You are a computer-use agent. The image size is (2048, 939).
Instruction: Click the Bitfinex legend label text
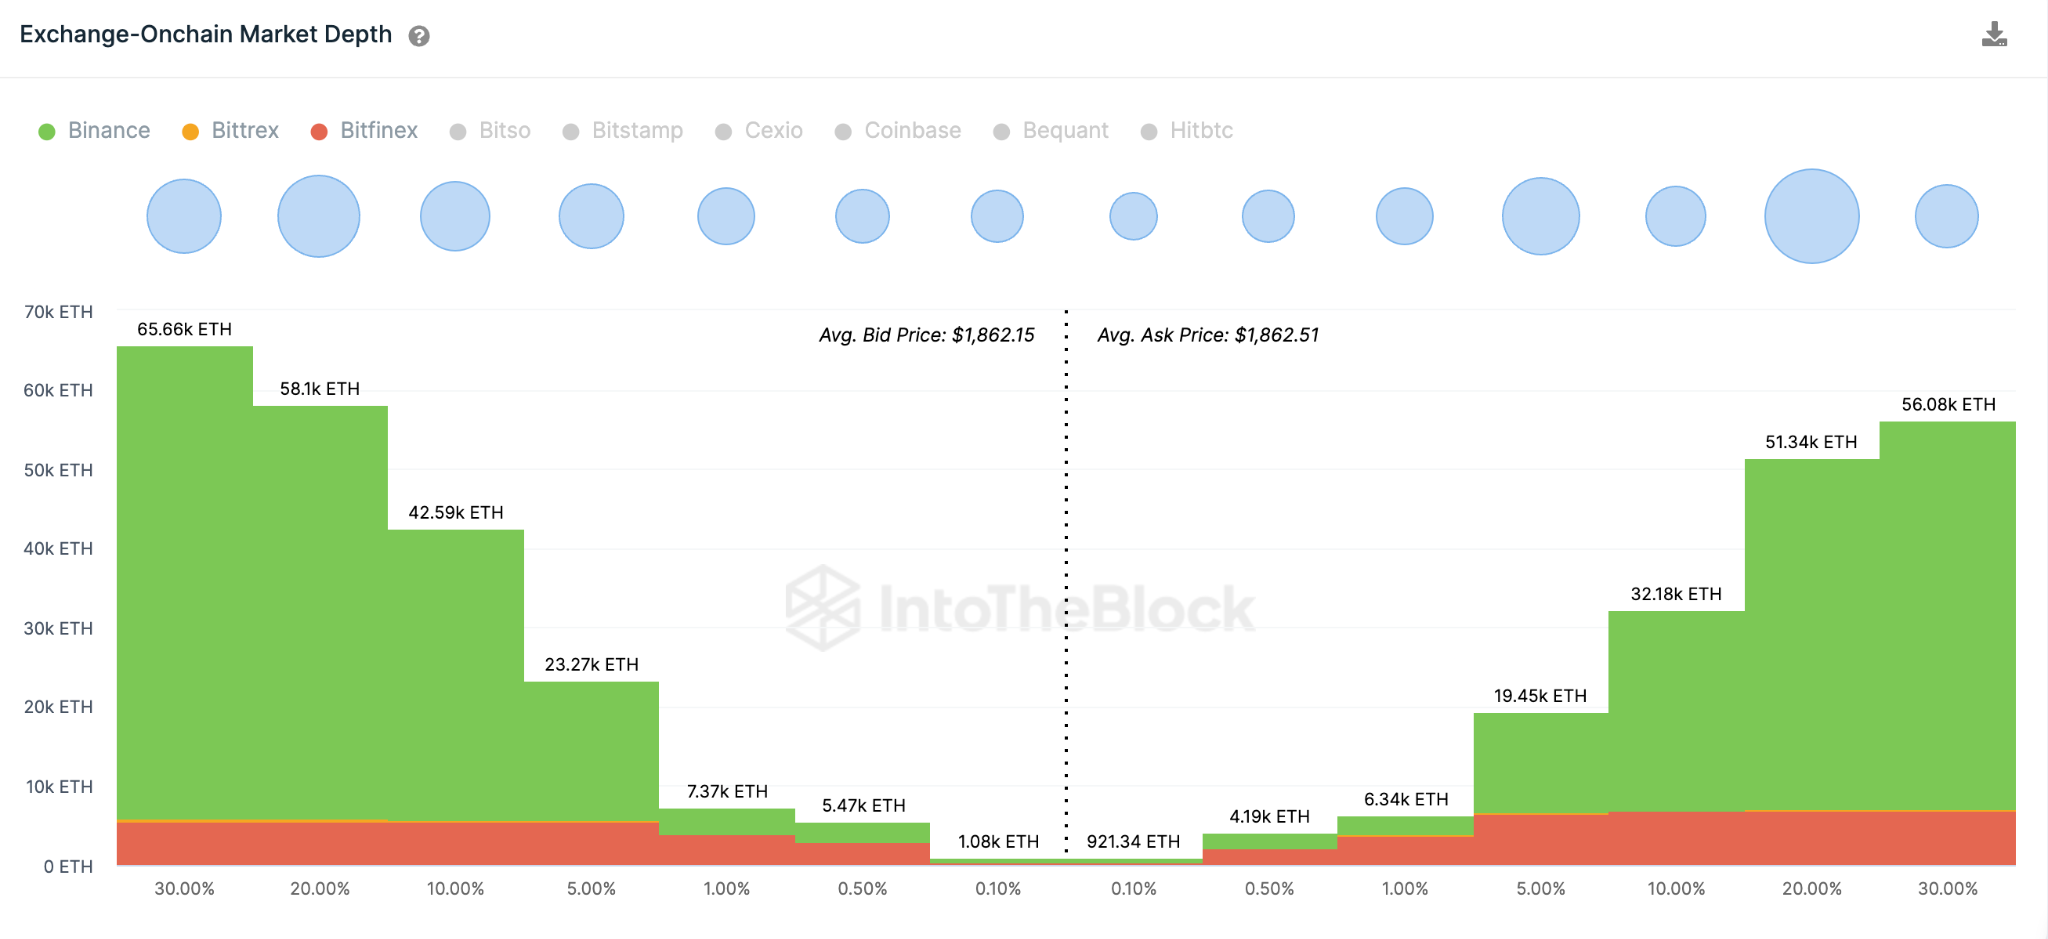pyautogui.click(x=378, y=130)
